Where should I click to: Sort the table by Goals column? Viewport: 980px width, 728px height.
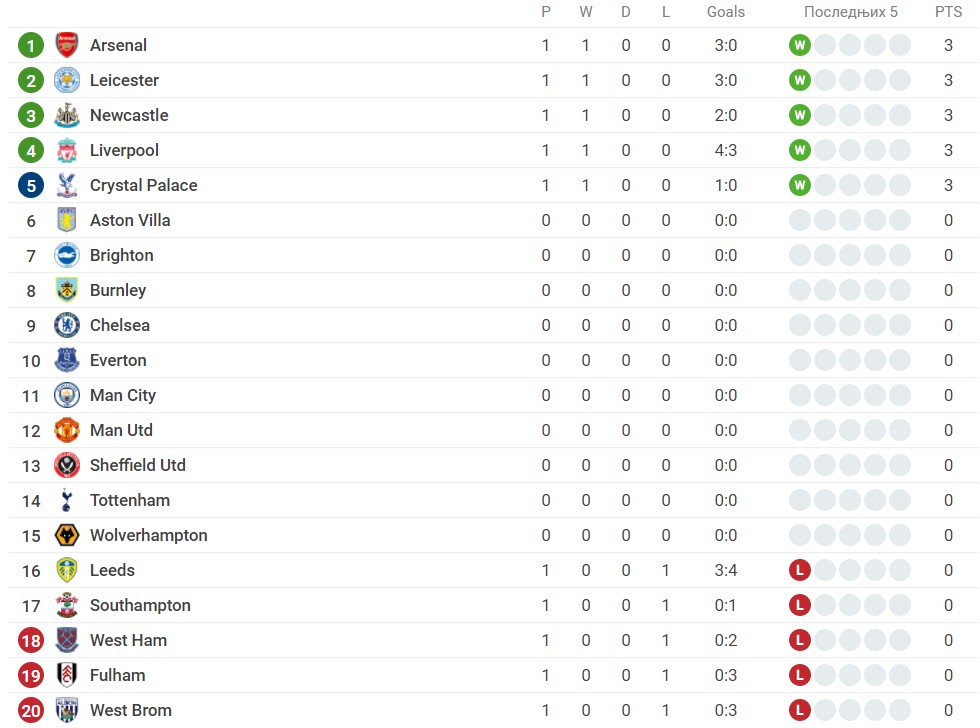point(726,12)
